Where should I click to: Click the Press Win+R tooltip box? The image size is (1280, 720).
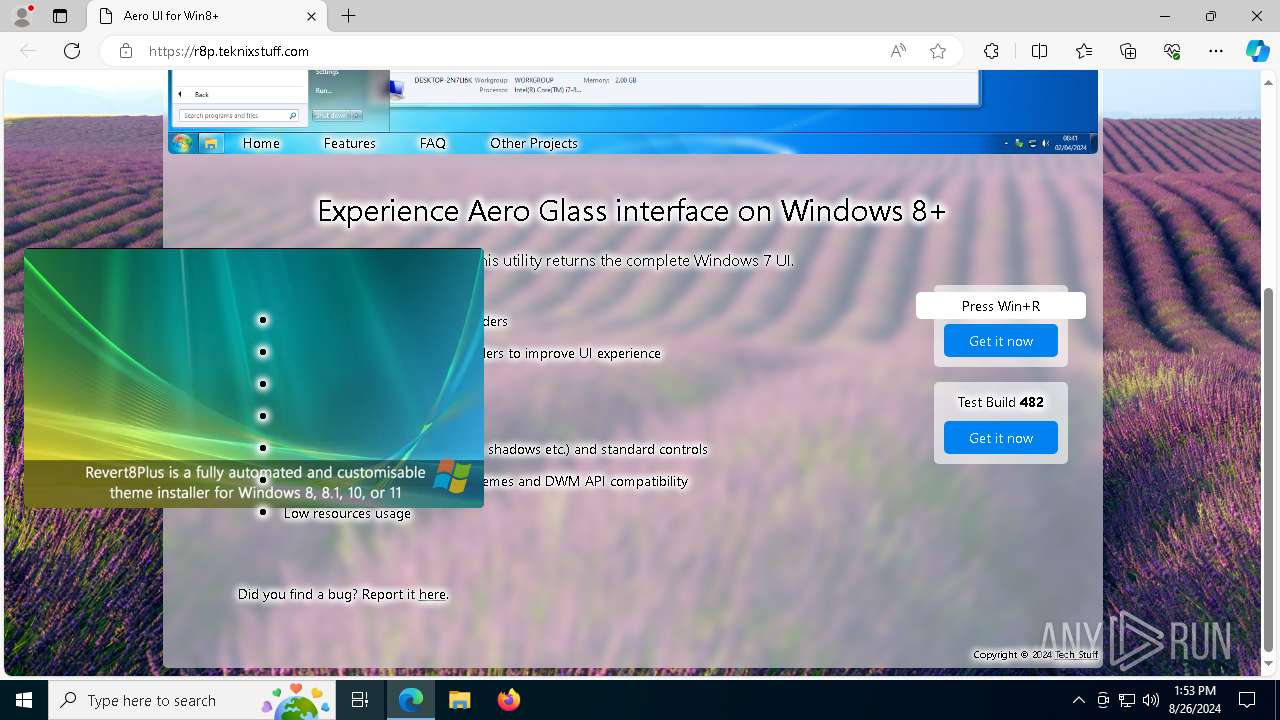[1001, 306]
